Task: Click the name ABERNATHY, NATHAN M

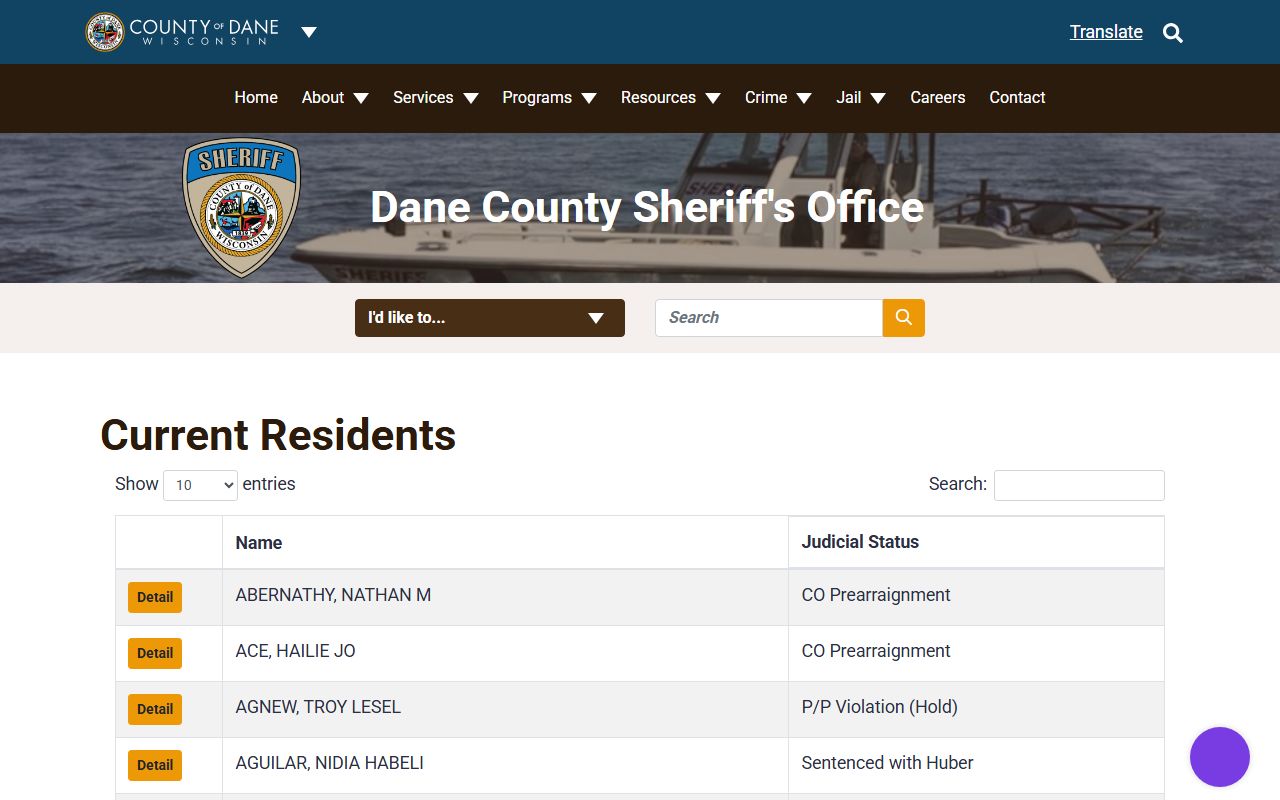Action: tap(333, 595)
